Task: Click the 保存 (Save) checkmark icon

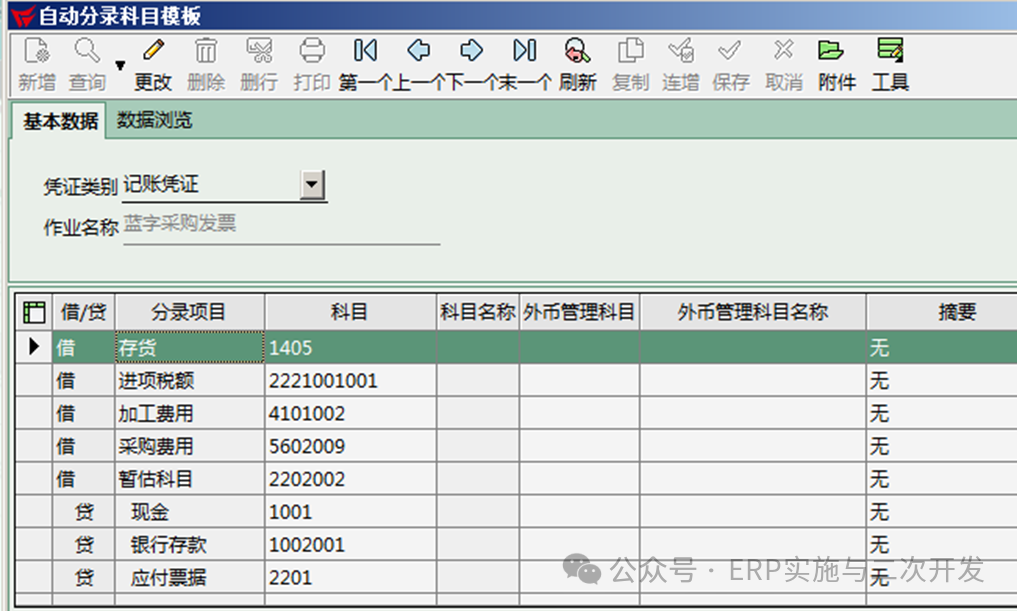Action: coord(730,51)
